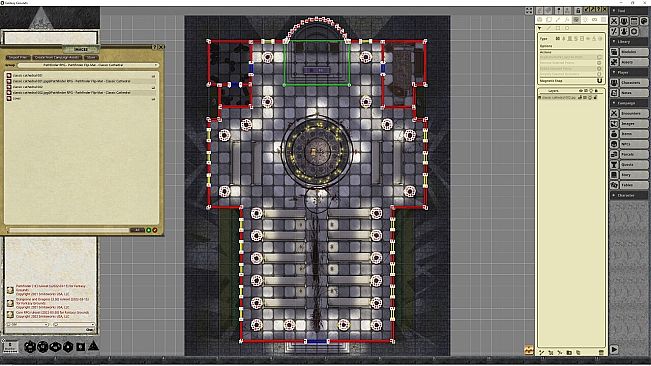This screenshot has width=651, height=366.
Task: Click the modifier box left of dice
Action: pyautogui.click(x=10, y=346)
